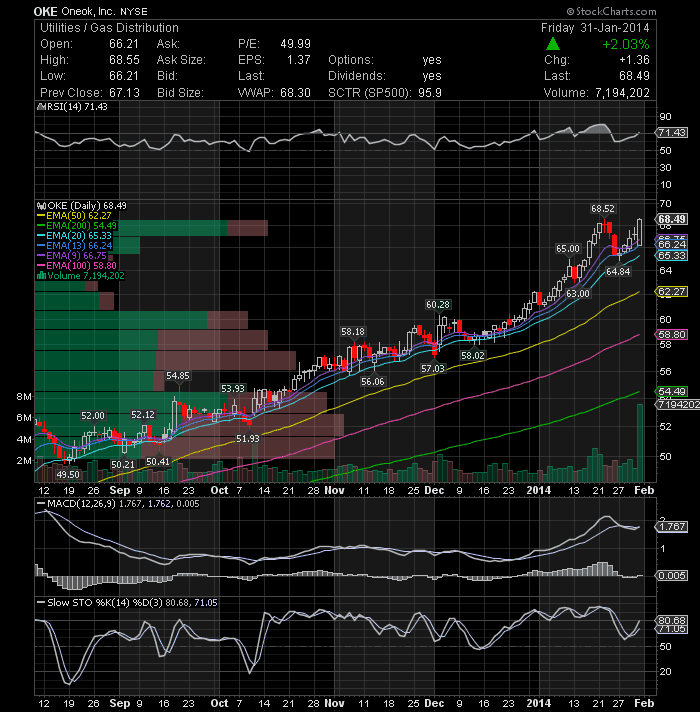Click the candlestick icon beside OKE (Daily)

click(x=41, y=206)
